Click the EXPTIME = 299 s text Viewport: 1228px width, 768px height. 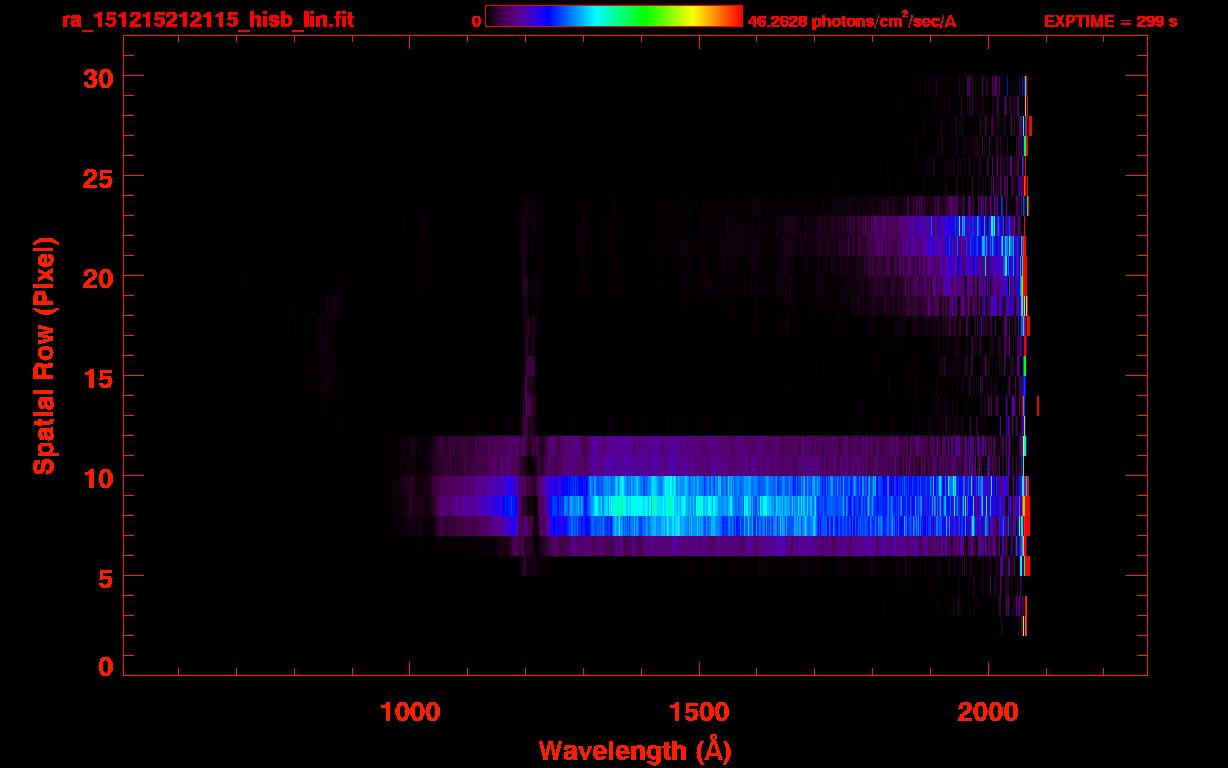coord(1110,21)
